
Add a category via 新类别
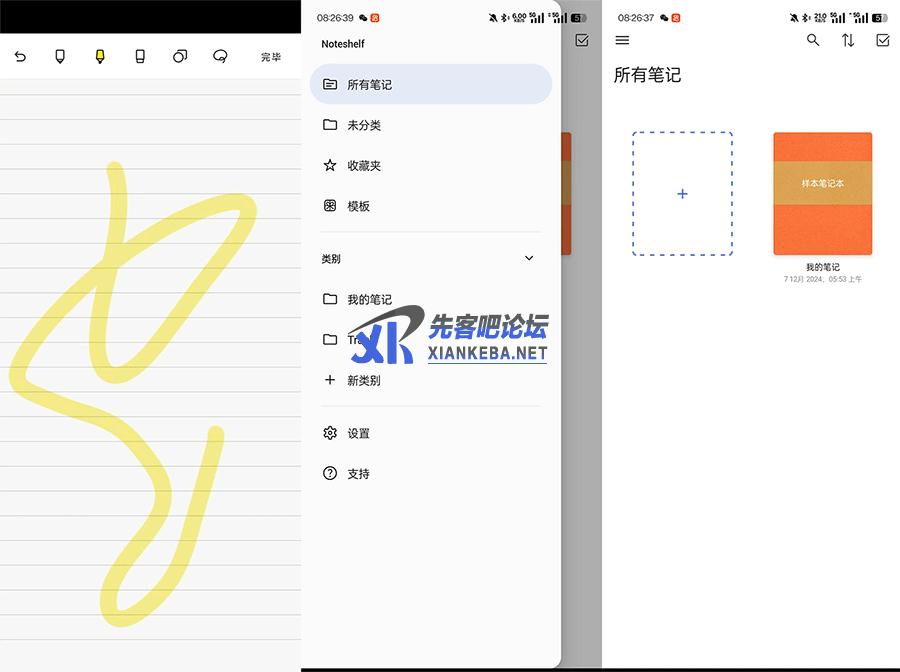[x=363, y=380]
